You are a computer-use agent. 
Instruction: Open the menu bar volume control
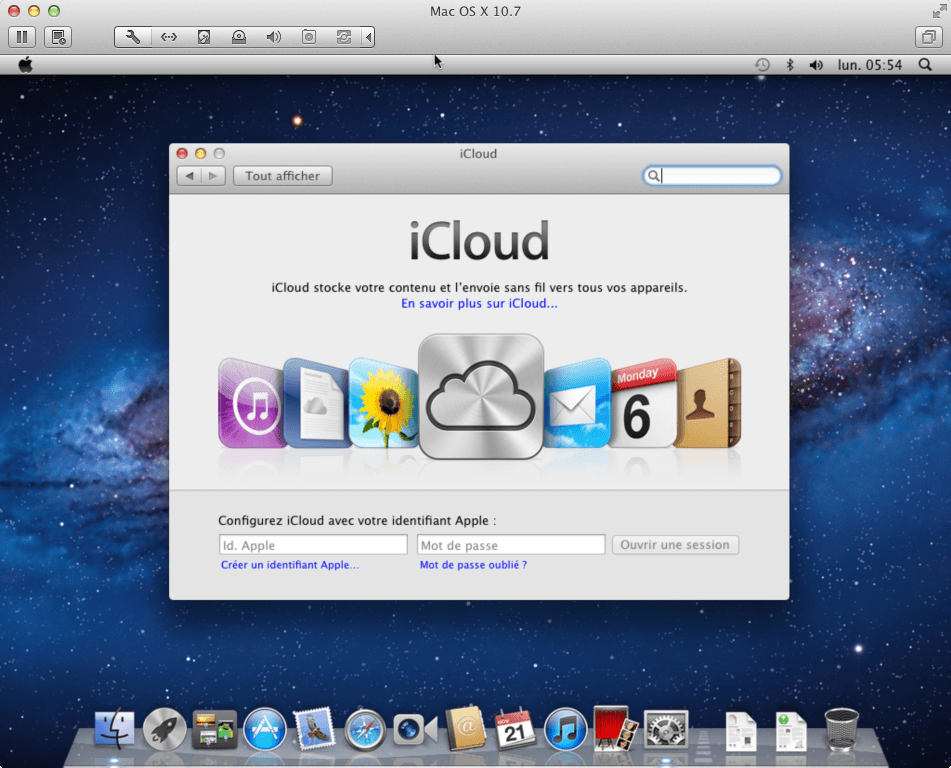[816, 65]
